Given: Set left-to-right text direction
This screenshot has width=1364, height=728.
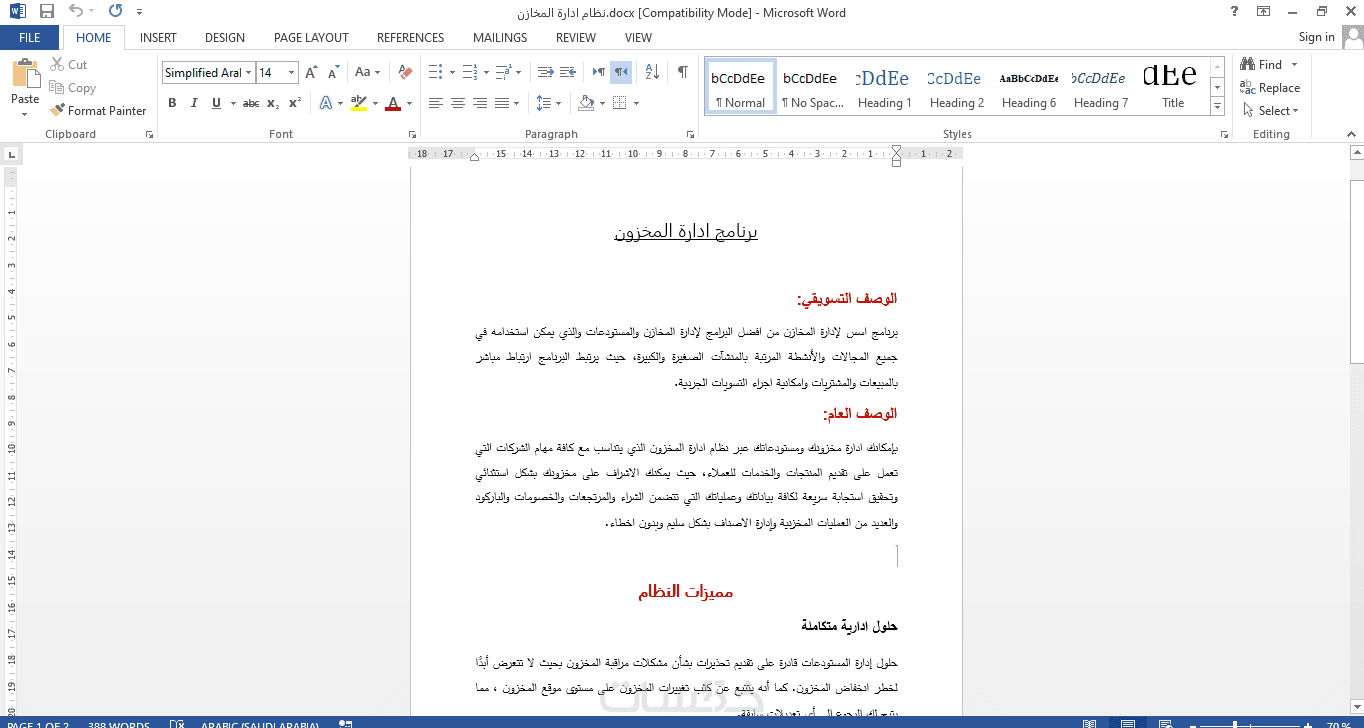Looking at the screenshot, I should coord(599,73).
